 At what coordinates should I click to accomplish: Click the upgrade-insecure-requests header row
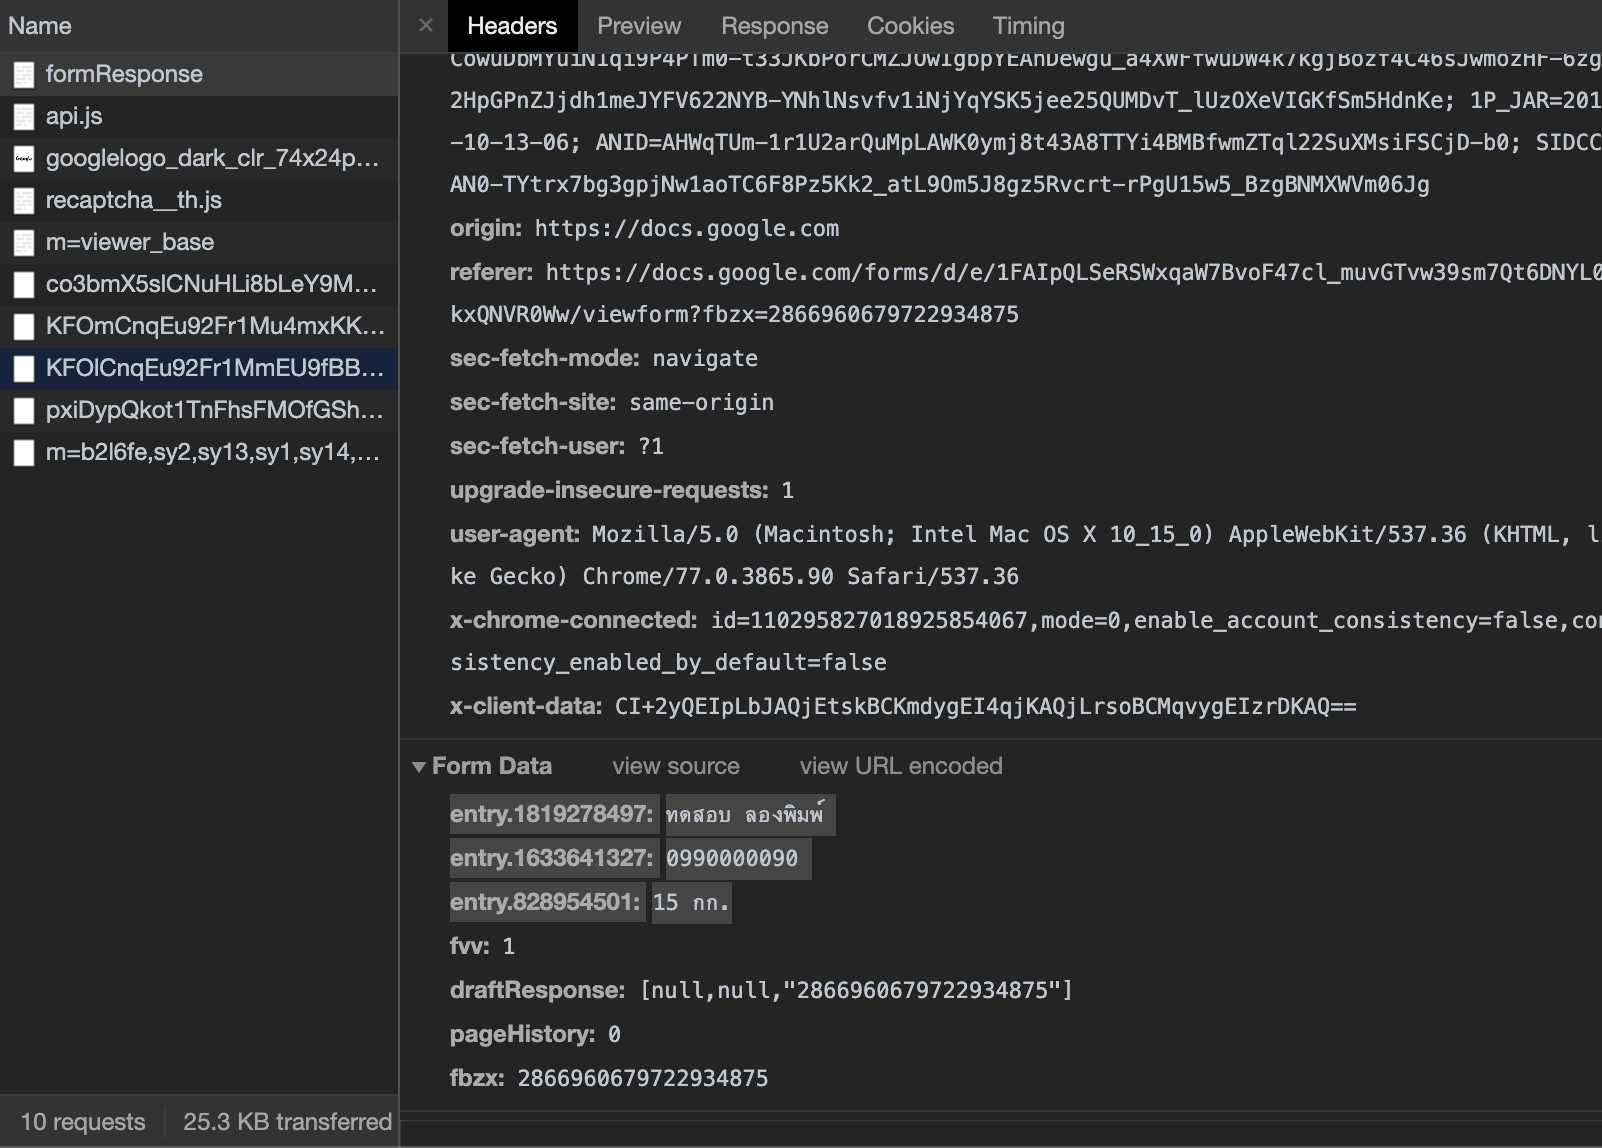coord(621,490)
